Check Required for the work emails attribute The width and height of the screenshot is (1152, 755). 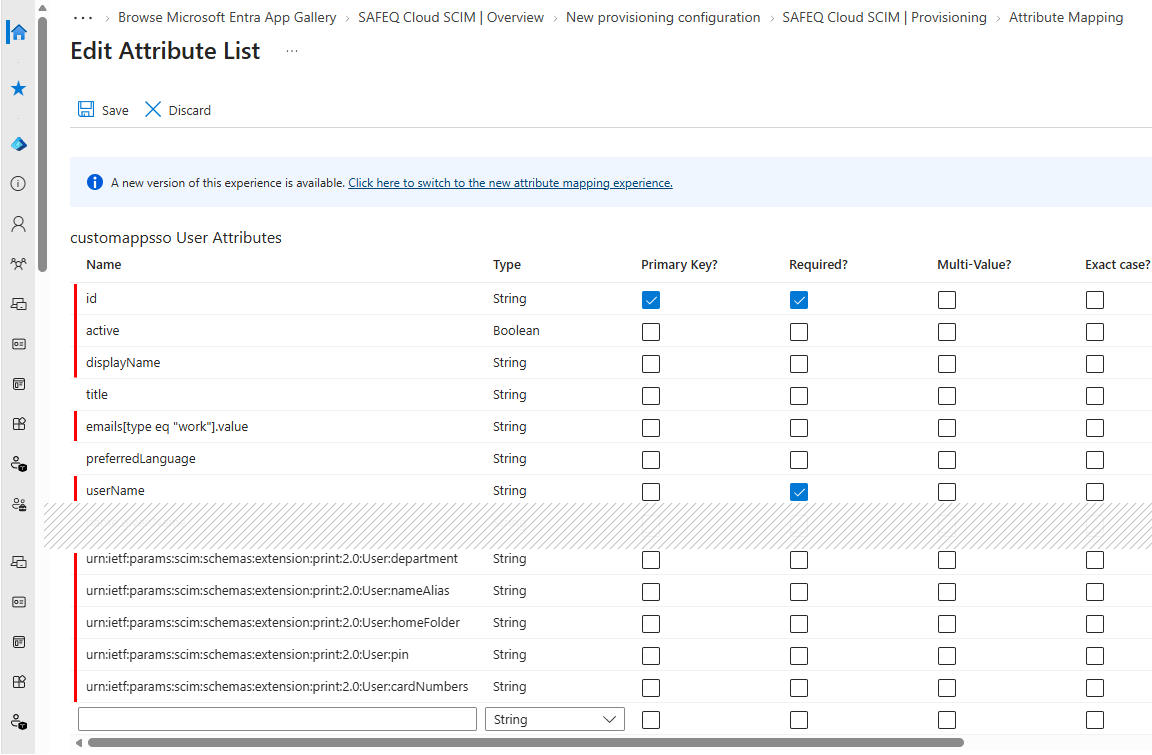click(x=799, y=427)
